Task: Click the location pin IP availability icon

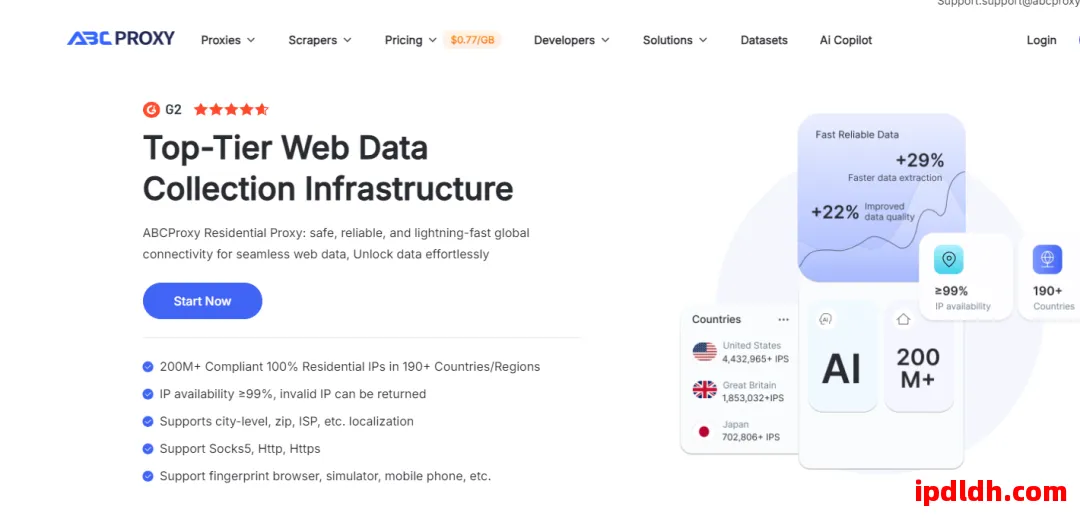Action: pyautogui.click(x=948, y=260)
